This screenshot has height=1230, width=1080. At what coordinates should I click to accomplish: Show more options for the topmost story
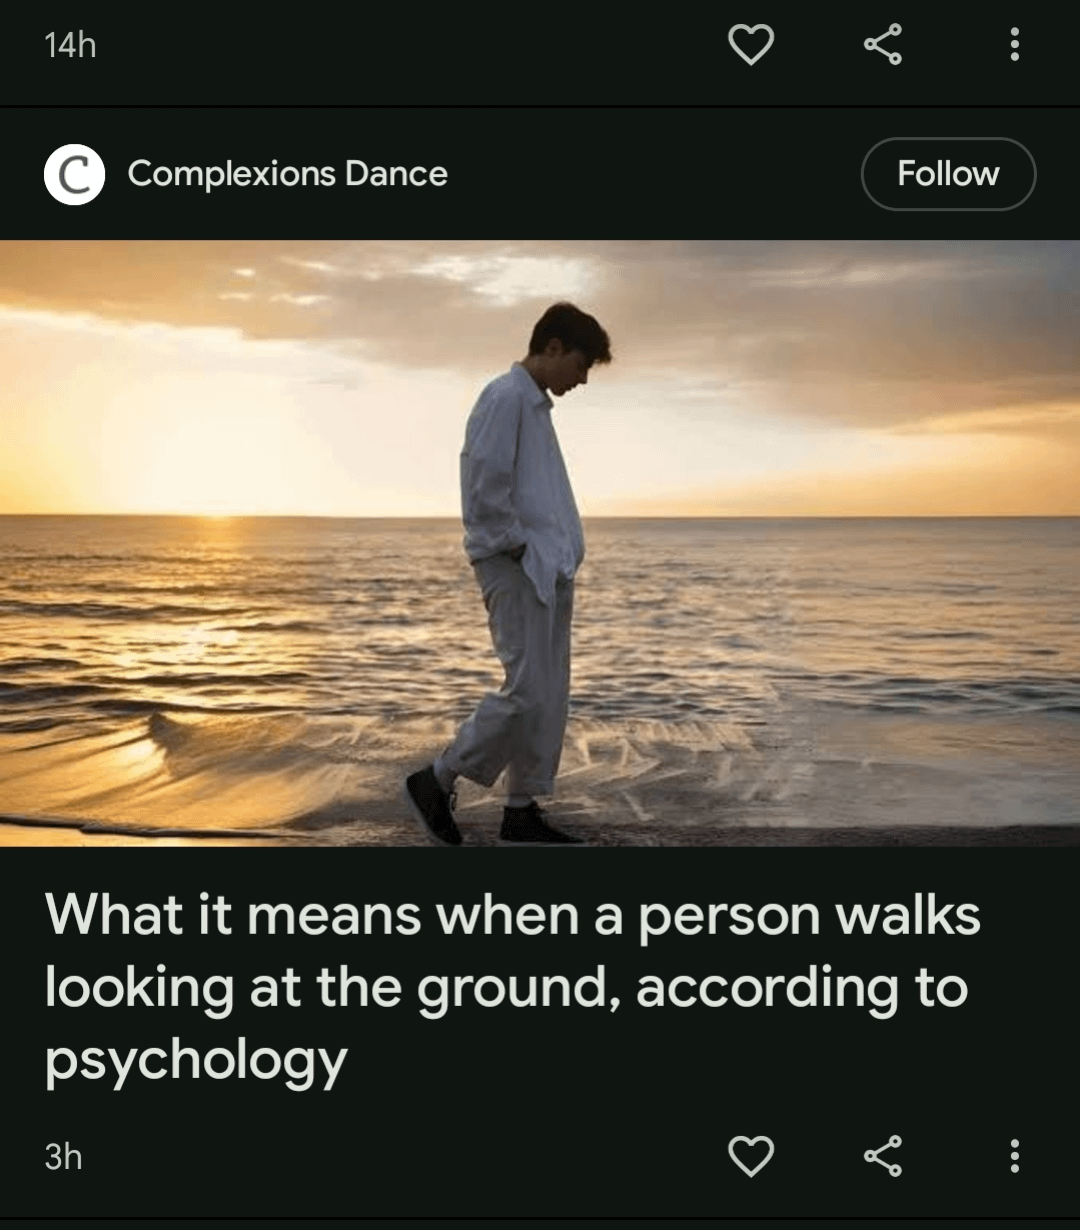[1015, 45]
